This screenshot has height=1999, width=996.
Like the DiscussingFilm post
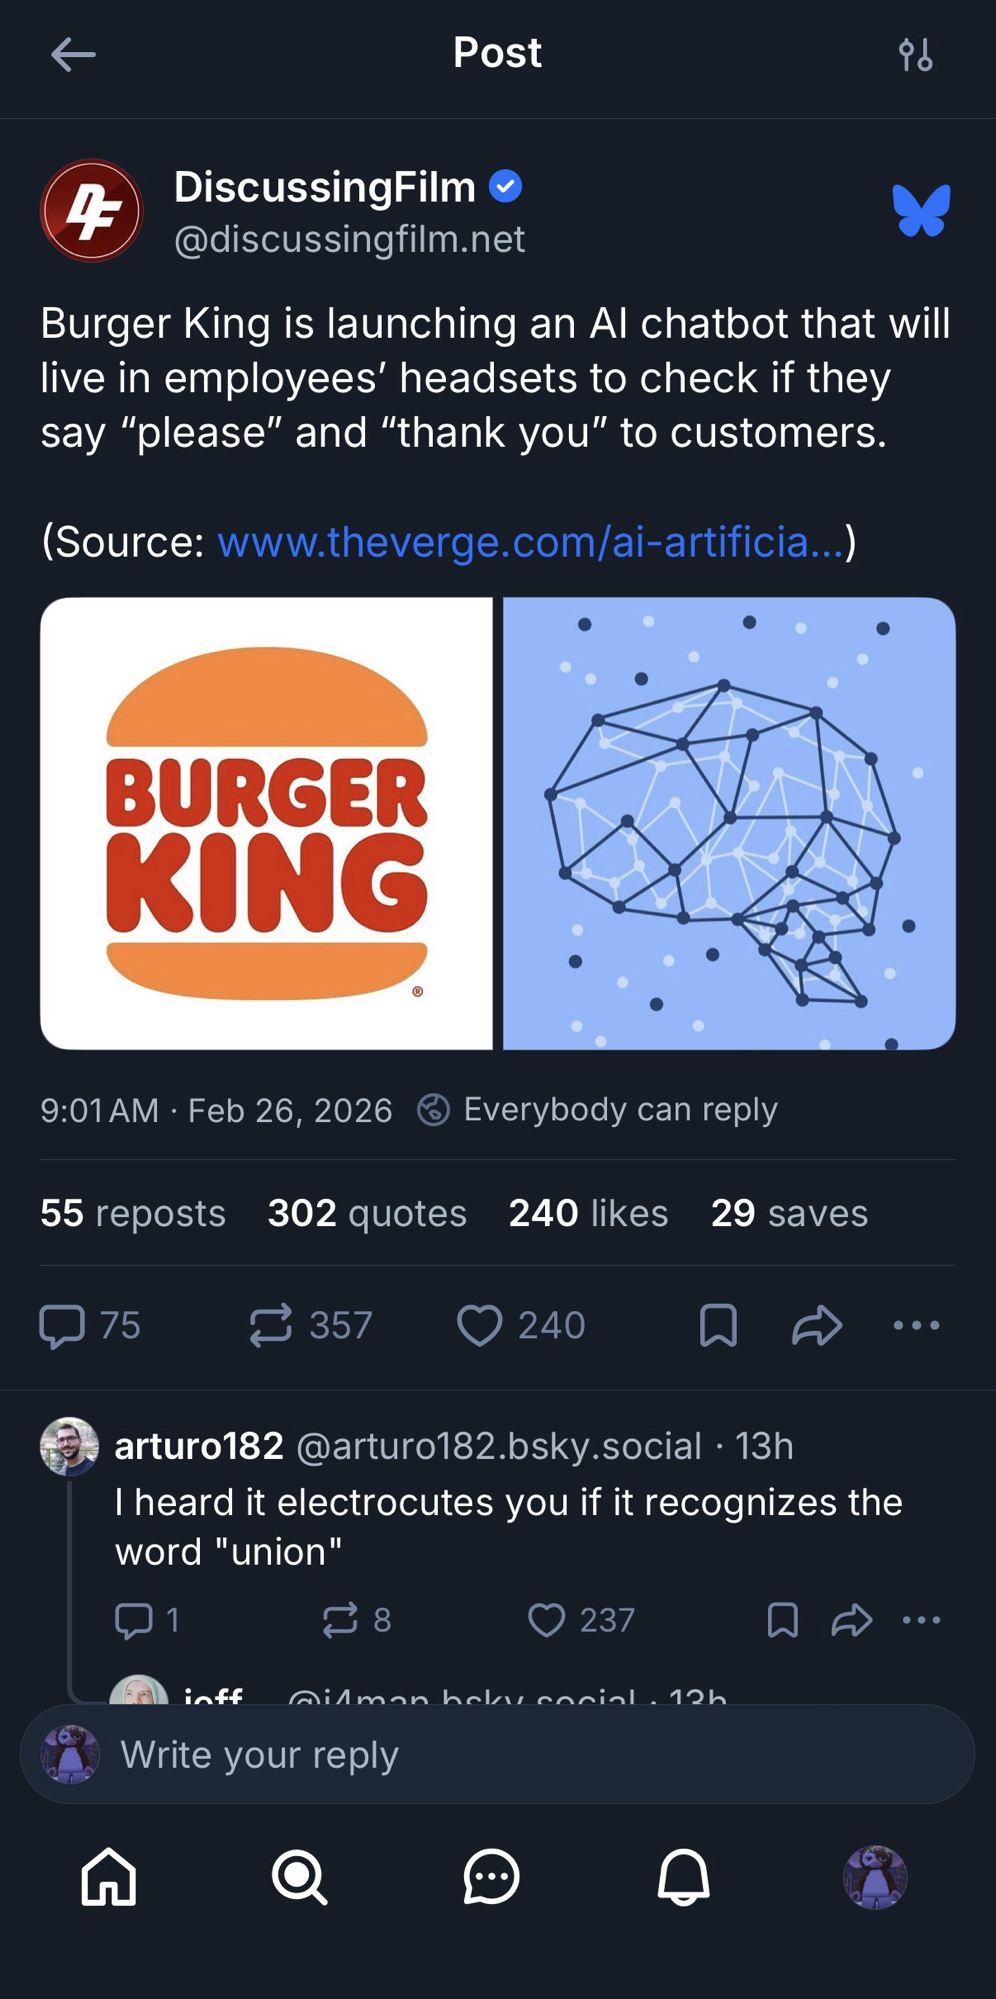pos(480,1326)
